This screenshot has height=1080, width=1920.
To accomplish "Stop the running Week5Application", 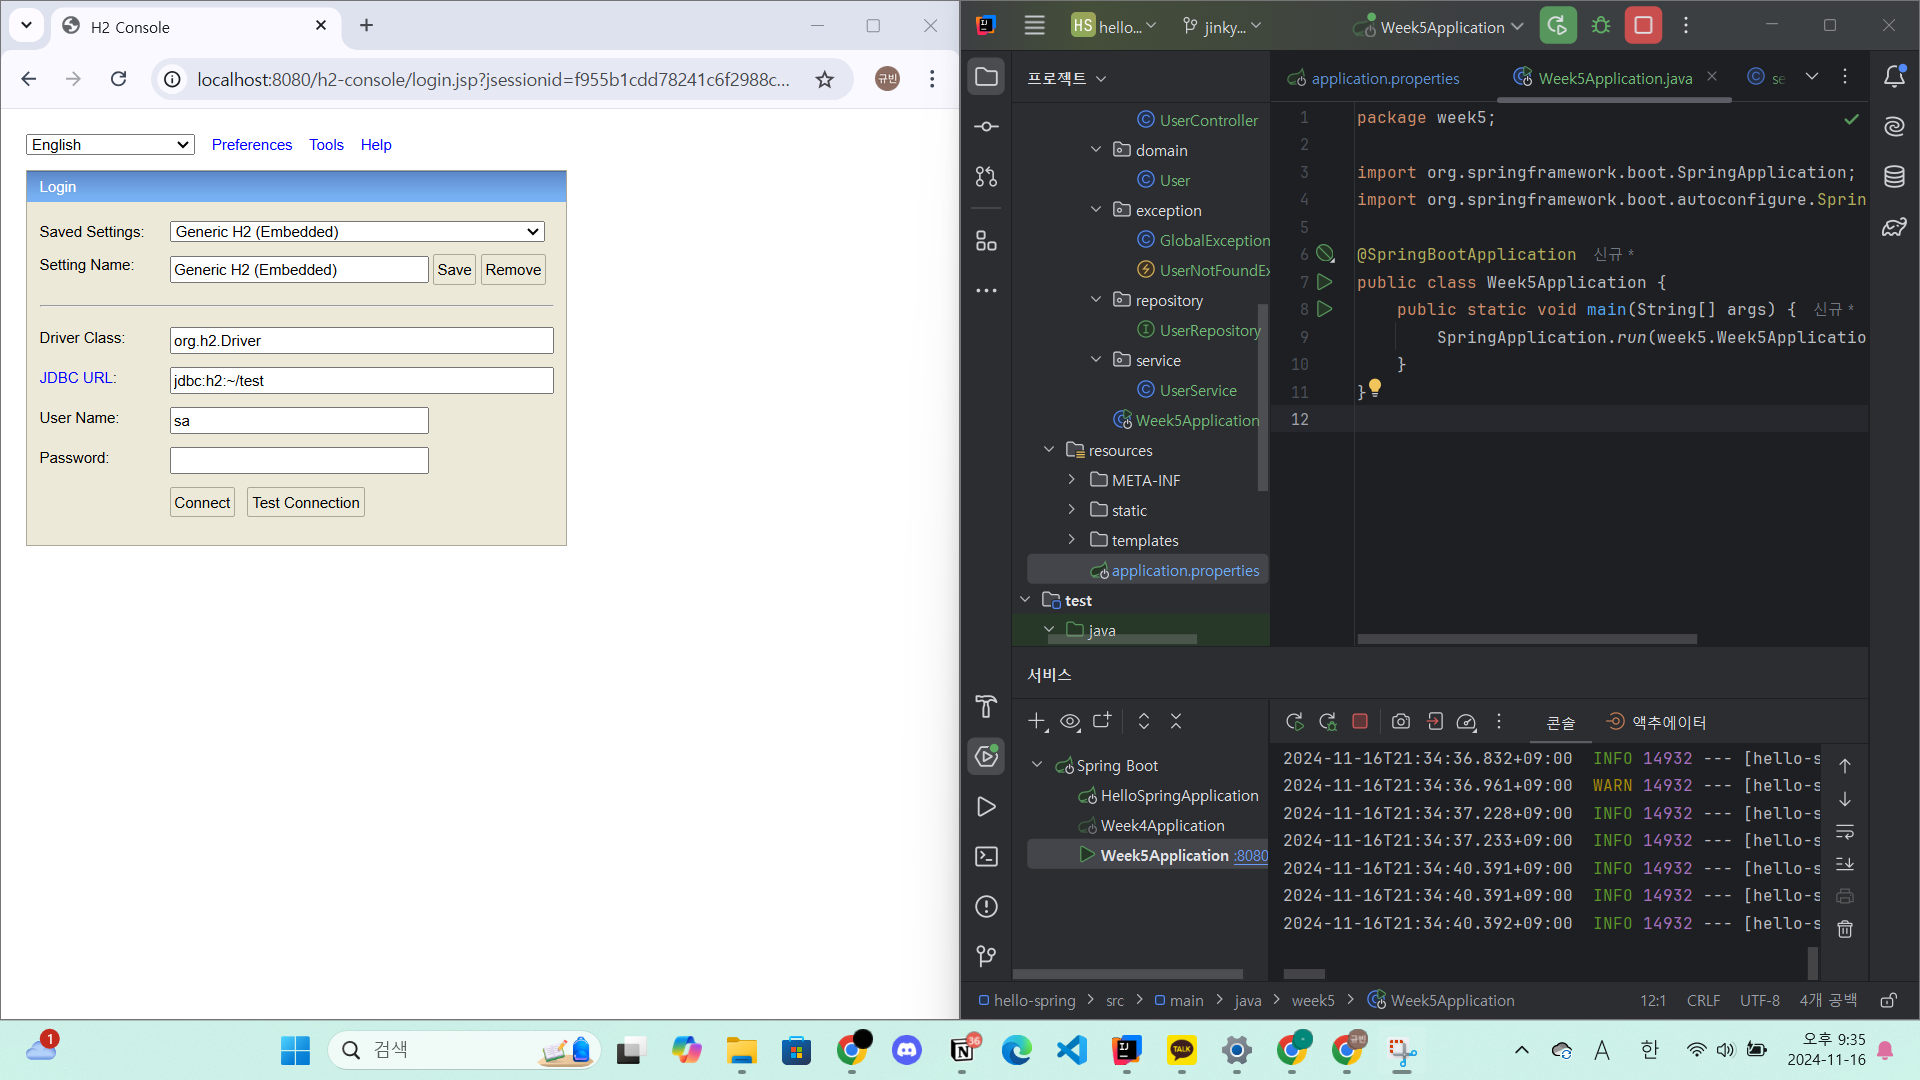I will [x=1643, y=26].
